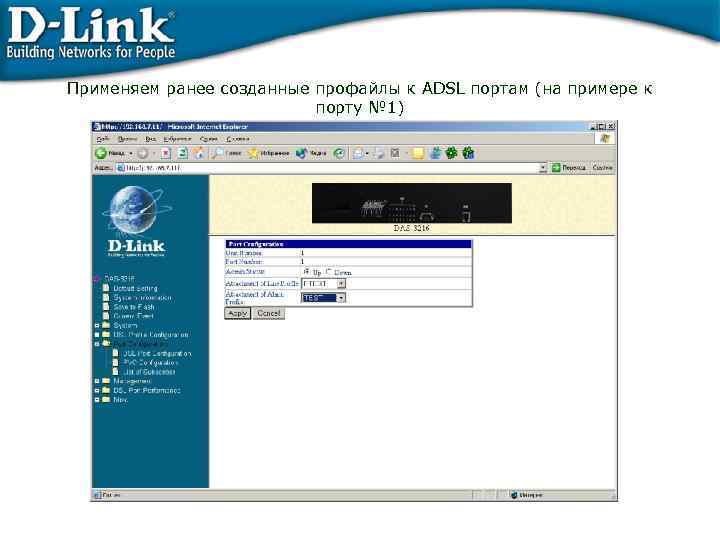The image size is (720, 540).
Task: Click the DAS-3216 device panel image
Action: coord(411,203)
